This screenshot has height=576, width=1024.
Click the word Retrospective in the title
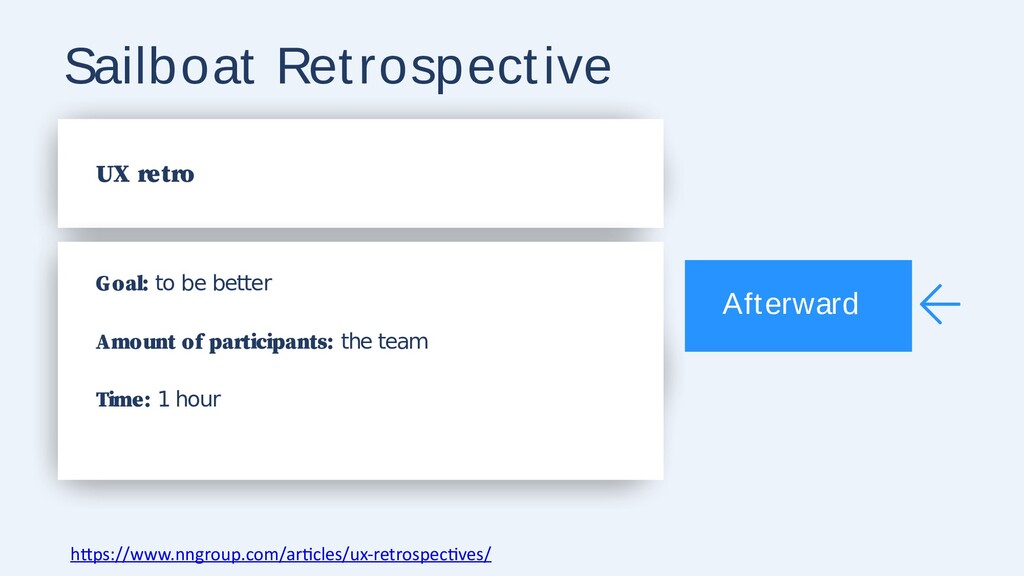point(445,68)
